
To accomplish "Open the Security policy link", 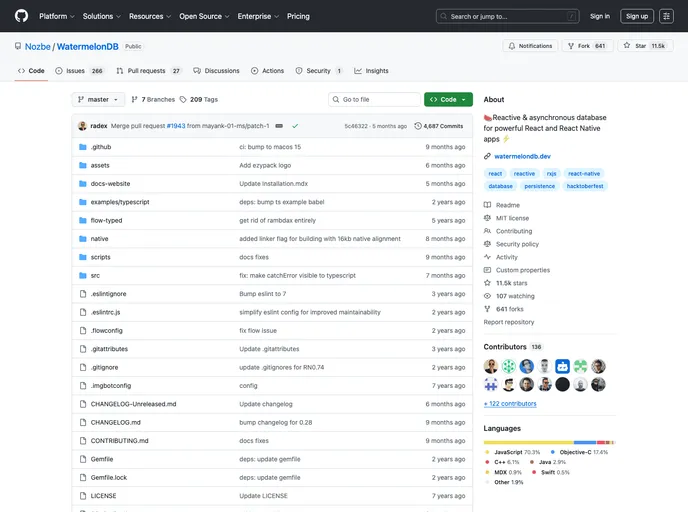I will [x=511, y=244].
